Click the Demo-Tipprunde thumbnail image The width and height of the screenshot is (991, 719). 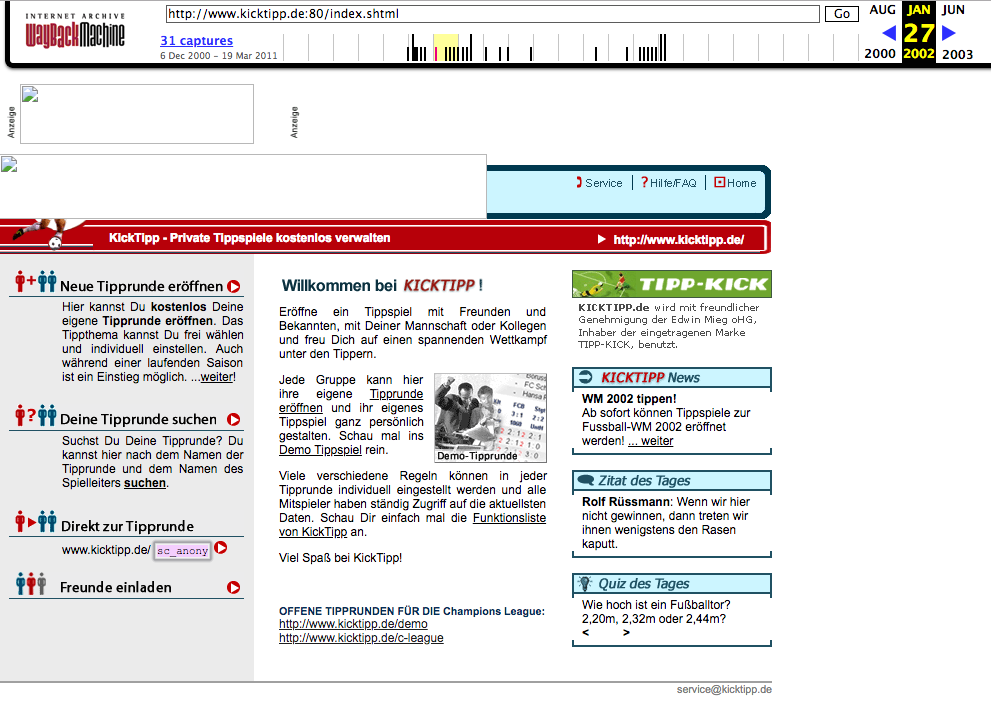coord(490,417)
